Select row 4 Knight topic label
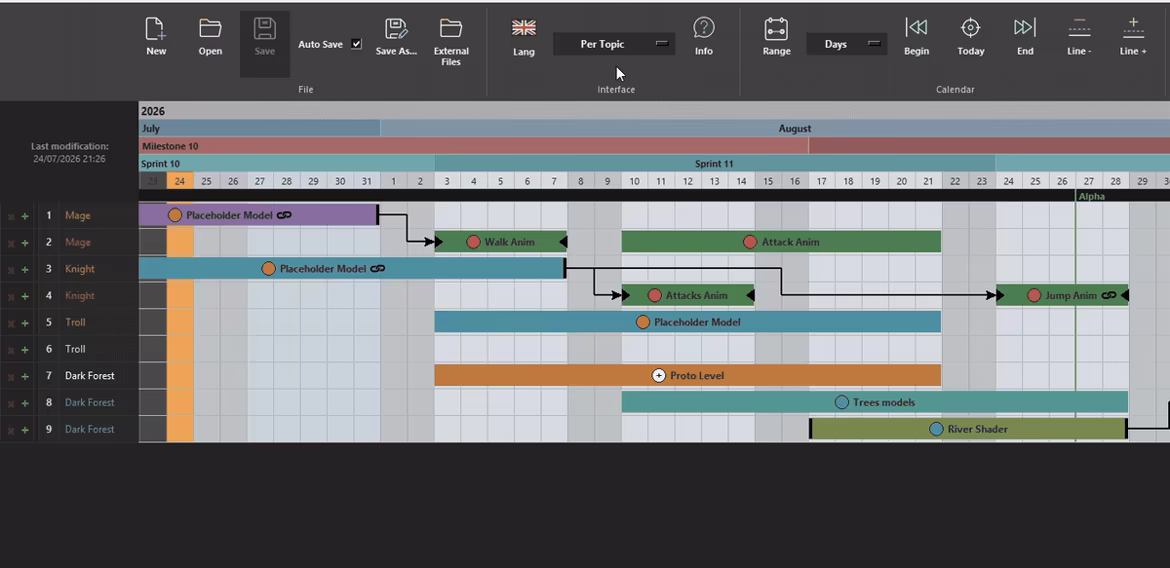Viewport: 1170px width, 568px height. click(80, 296)
